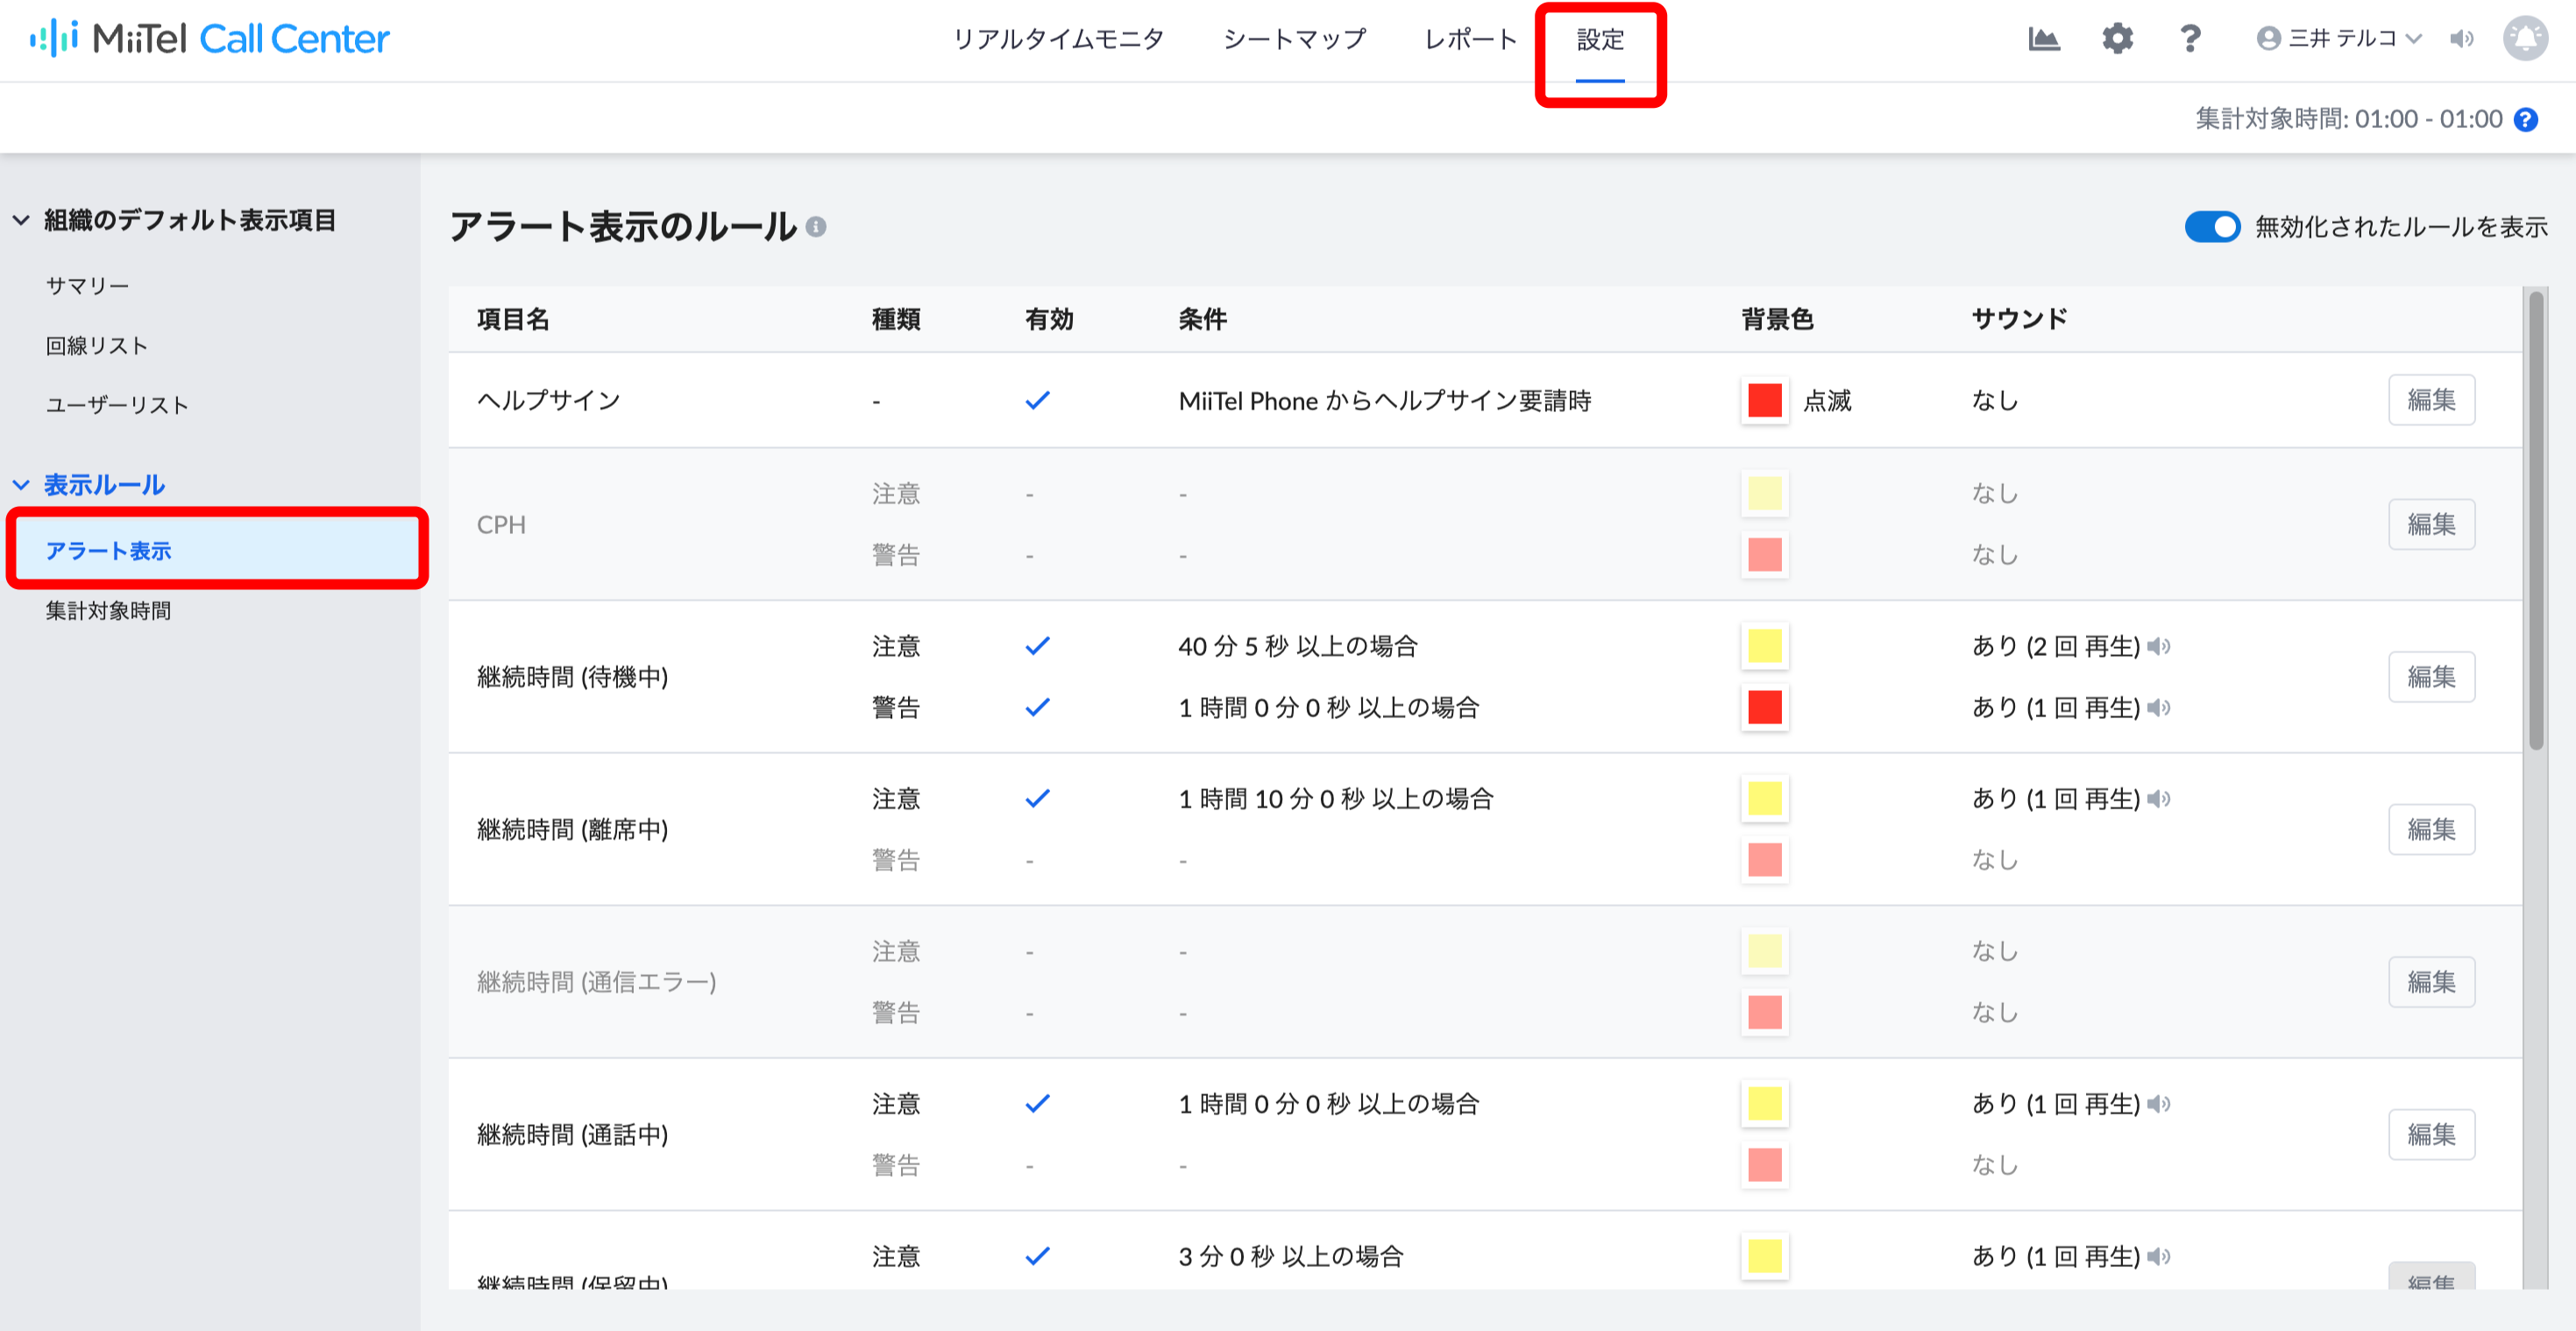Click the 継続時間 (待機中) 警告 red swatch
Screen dimensions: 2576x1331
1764,708
